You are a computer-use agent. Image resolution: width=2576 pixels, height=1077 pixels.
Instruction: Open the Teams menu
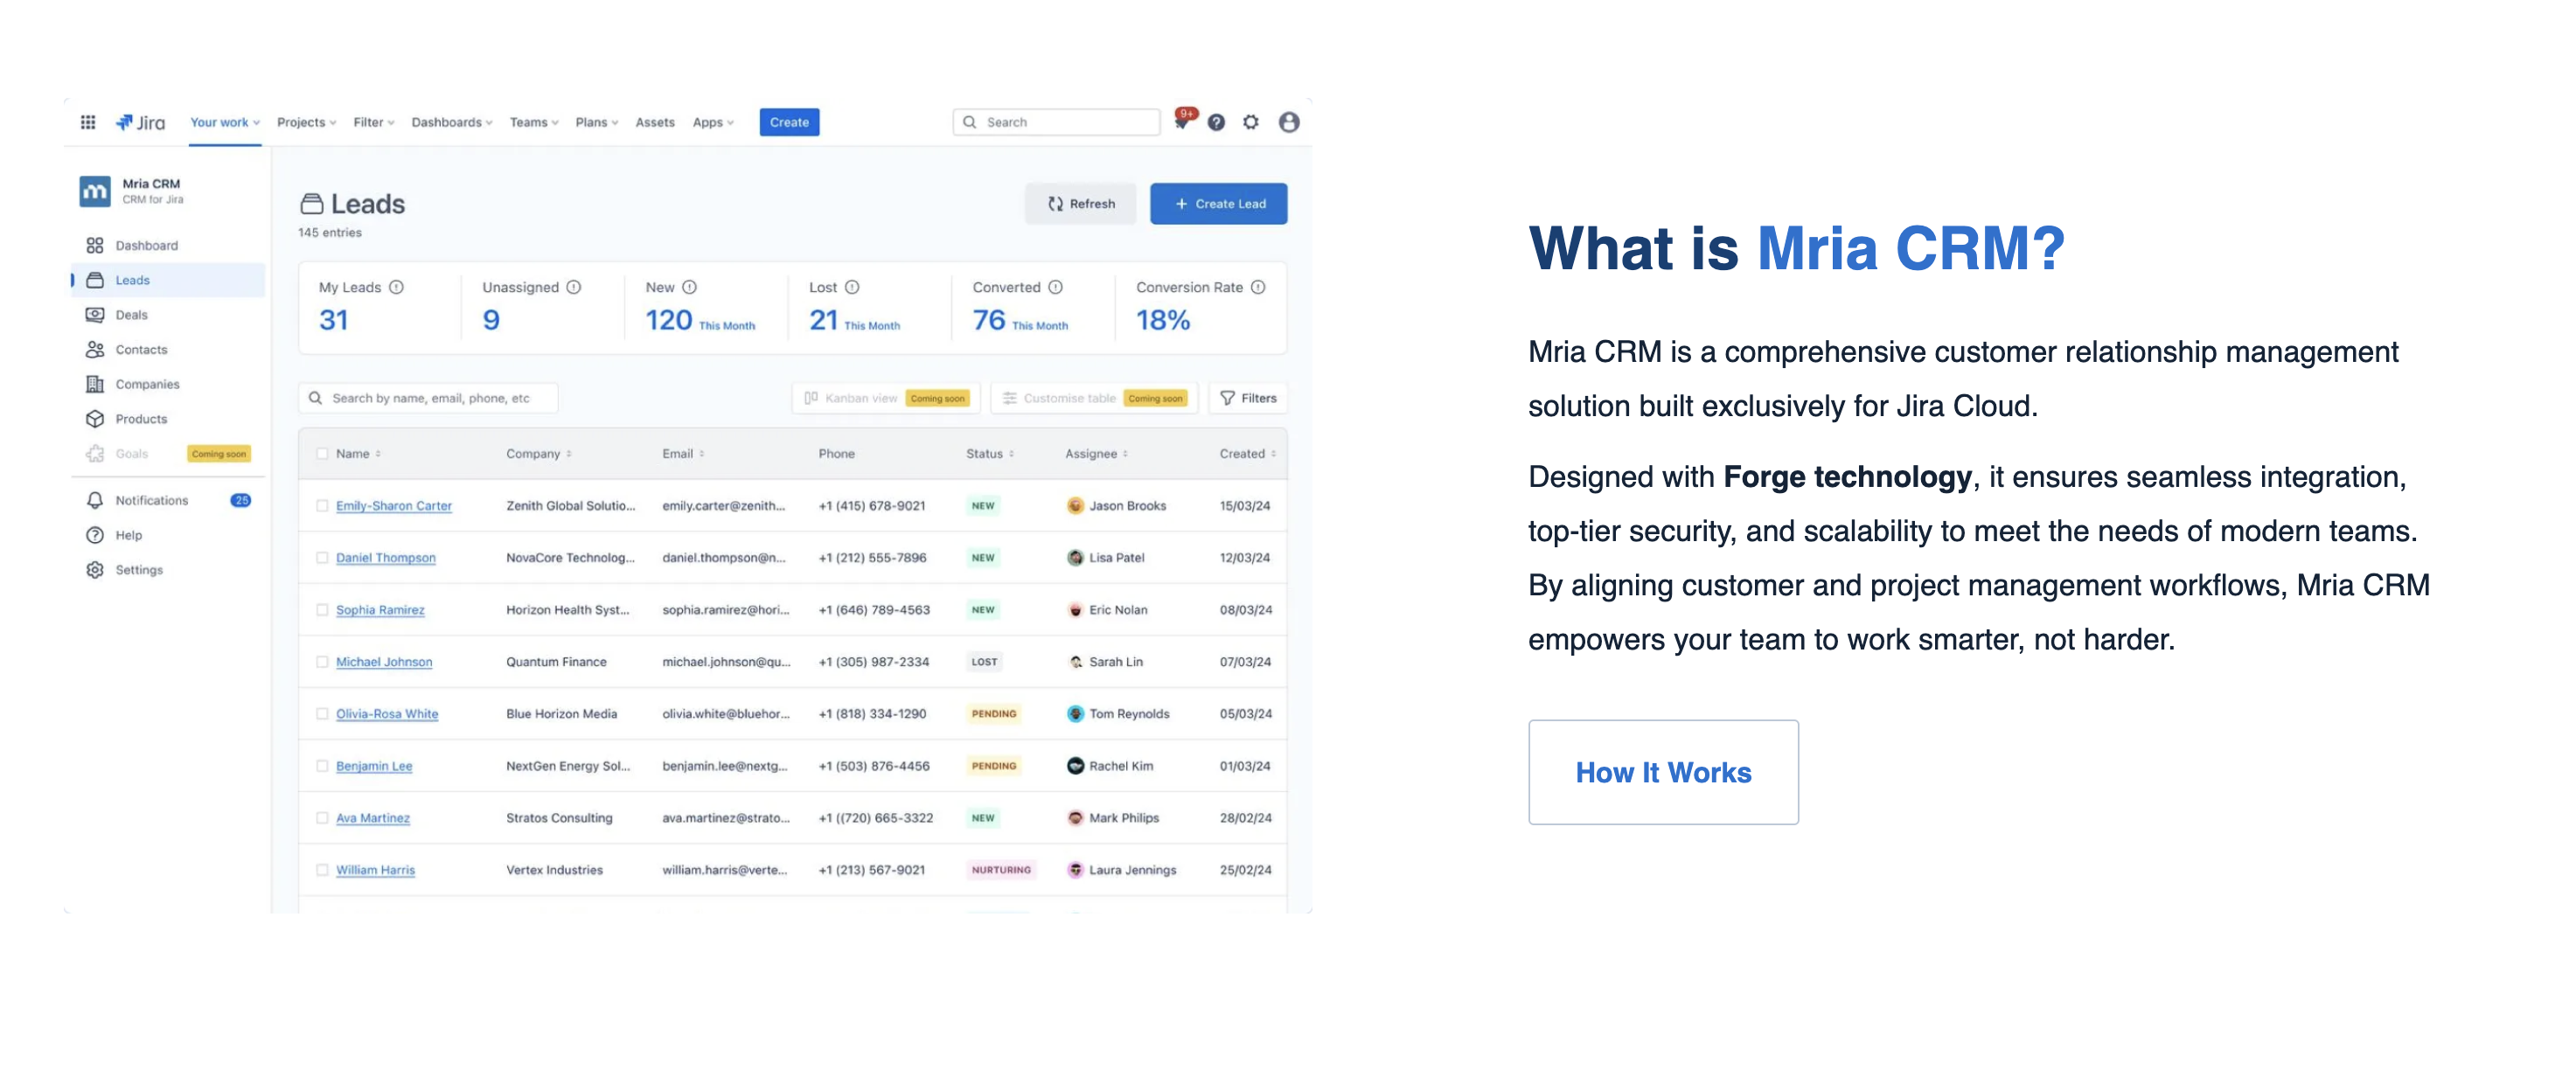click(x=532, y=121)
